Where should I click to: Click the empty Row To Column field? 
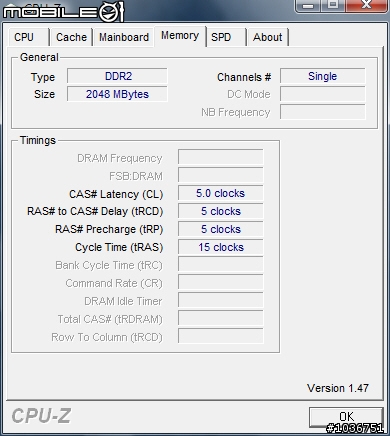point(221,337)
